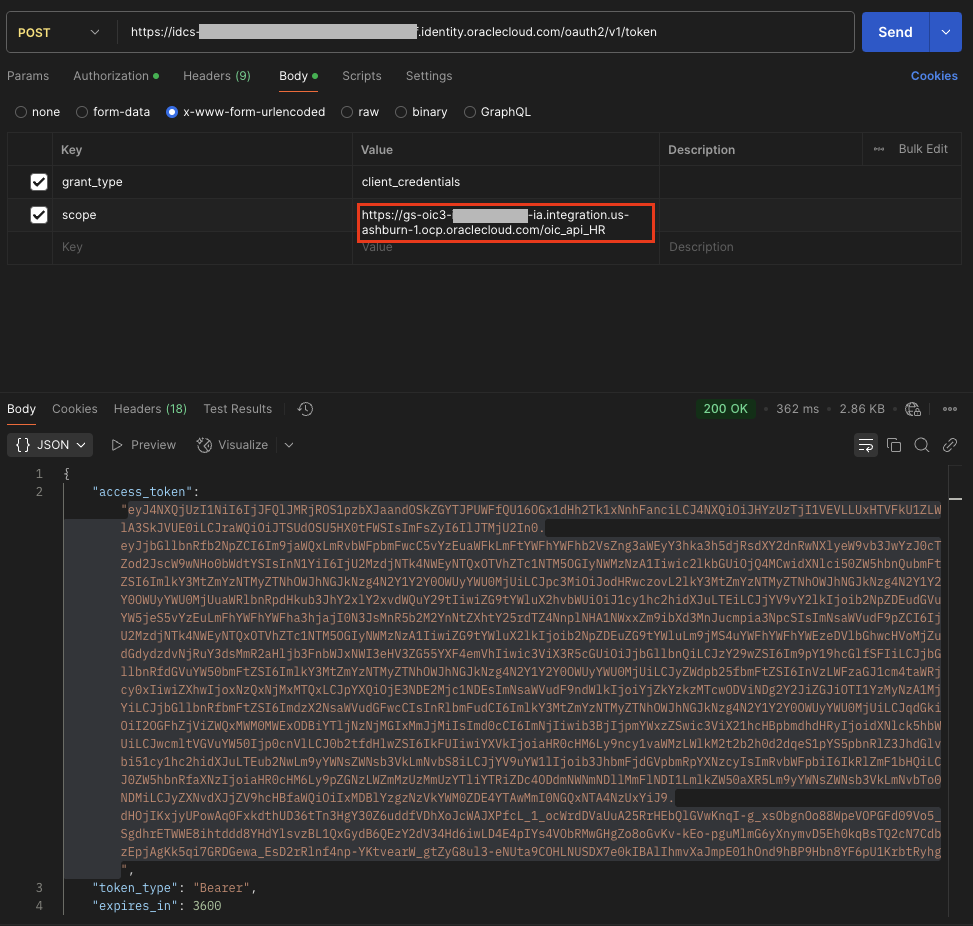Viewport: 973px width, 926px height.
Task: Open the response Test Results tab
Action: (x=237, y=409)
